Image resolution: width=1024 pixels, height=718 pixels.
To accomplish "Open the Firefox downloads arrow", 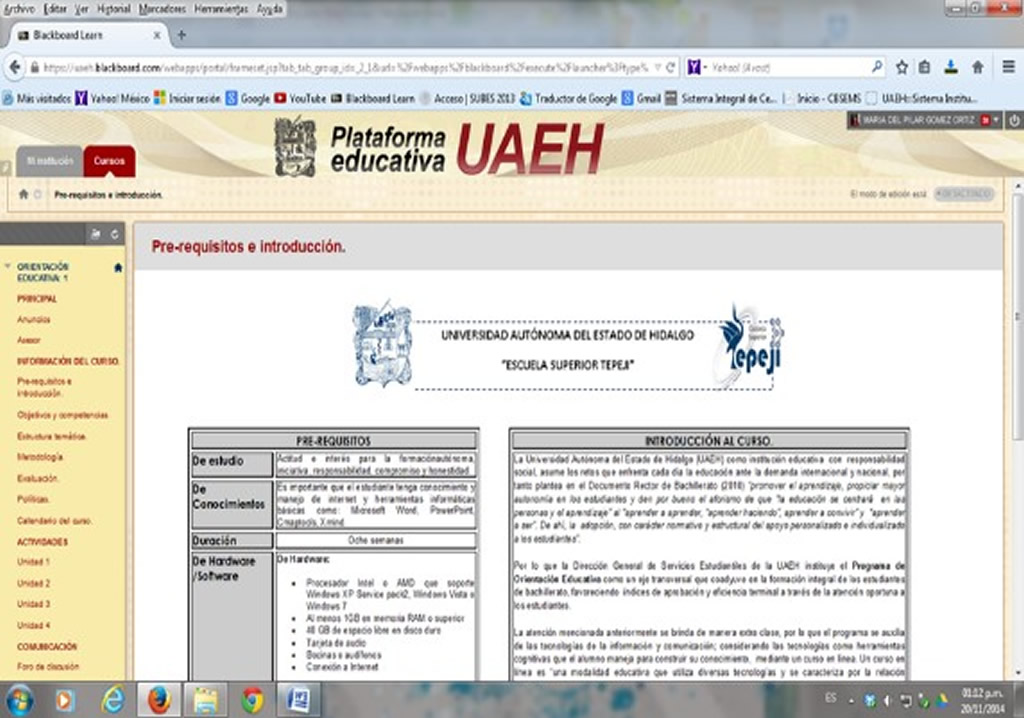I will [951, 67].
